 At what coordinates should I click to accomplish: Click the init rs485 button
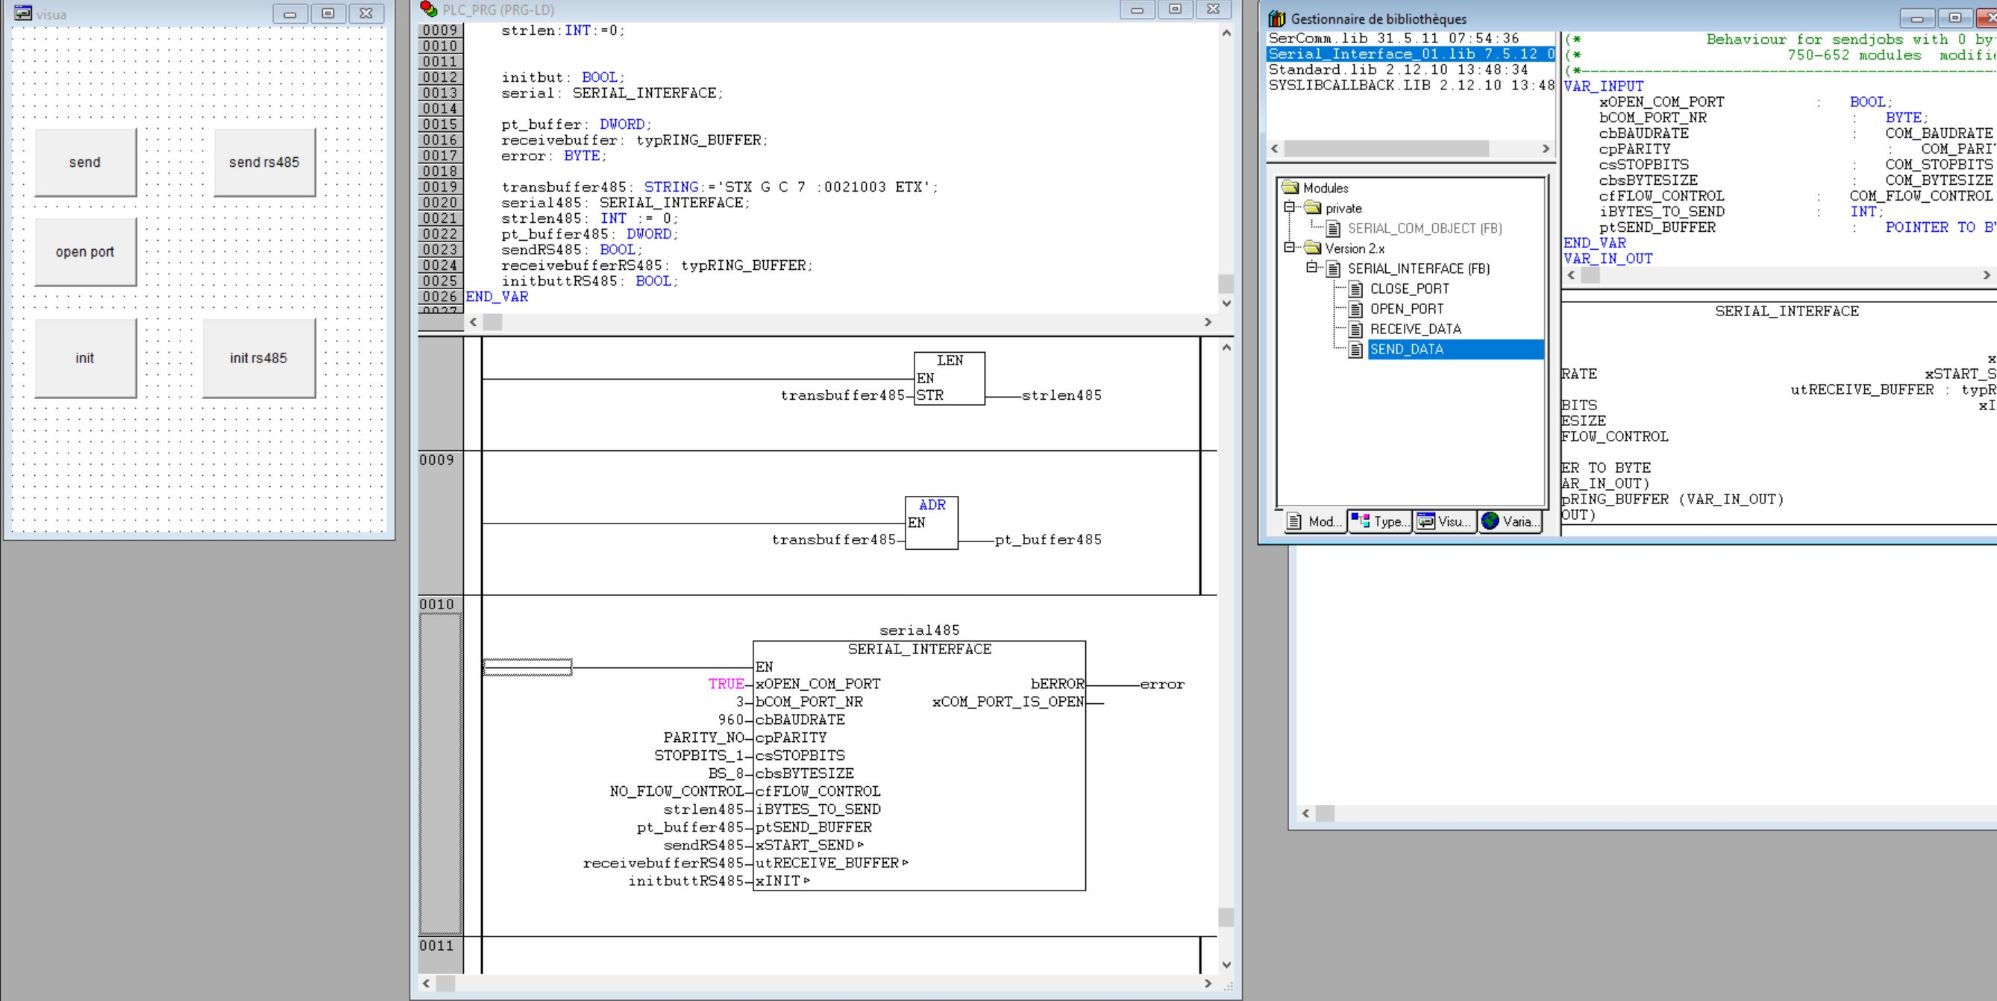[x=258, y=358]
